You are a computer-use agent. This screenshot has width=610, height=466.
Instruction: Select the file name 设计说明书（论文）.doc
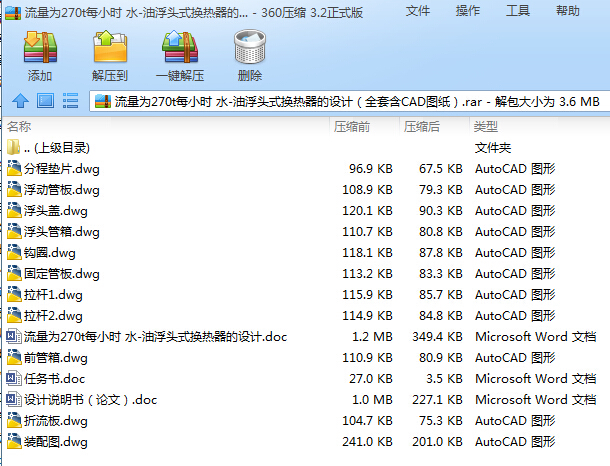[x=91, y=400]
